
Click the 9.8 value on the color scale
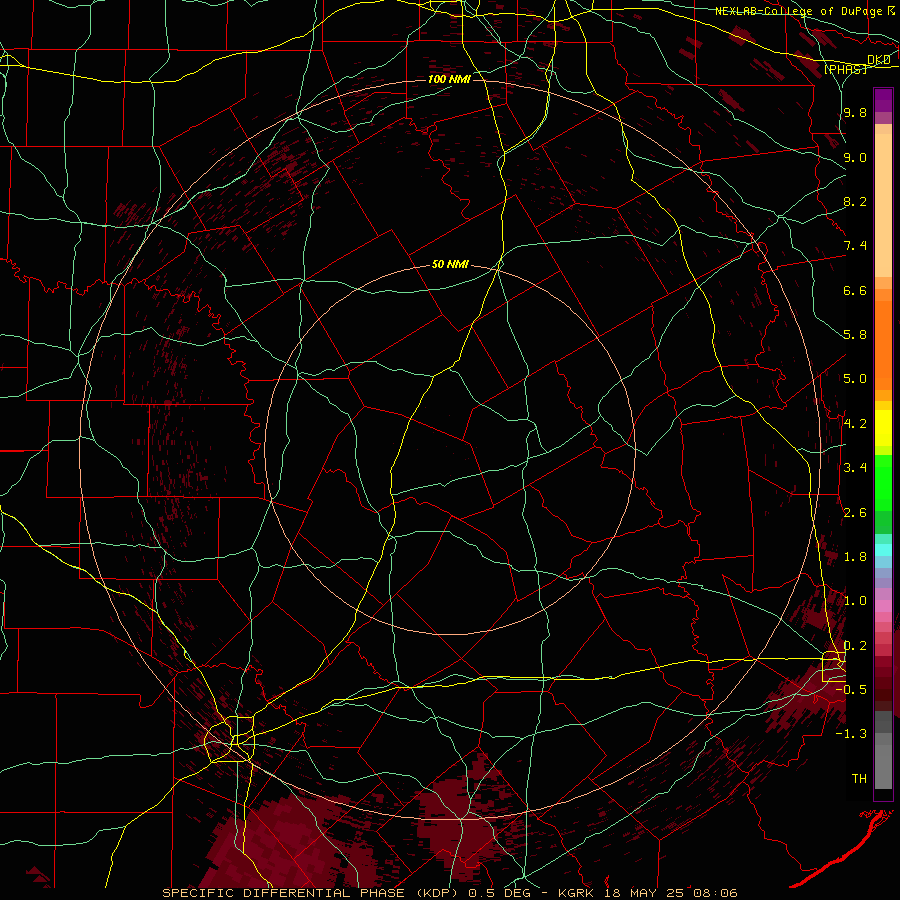pos(855,112)
